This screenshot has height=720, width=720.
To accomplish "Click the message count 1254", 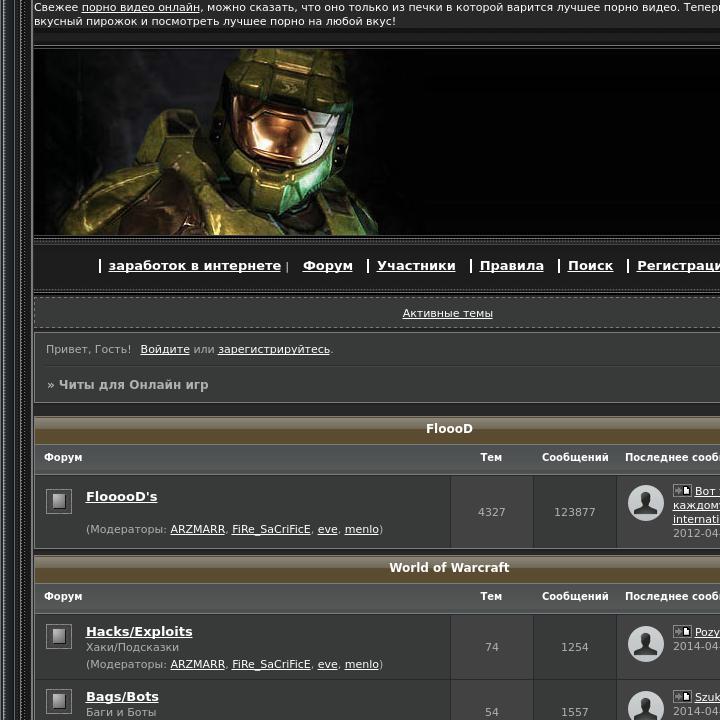I will click(574, 647).
